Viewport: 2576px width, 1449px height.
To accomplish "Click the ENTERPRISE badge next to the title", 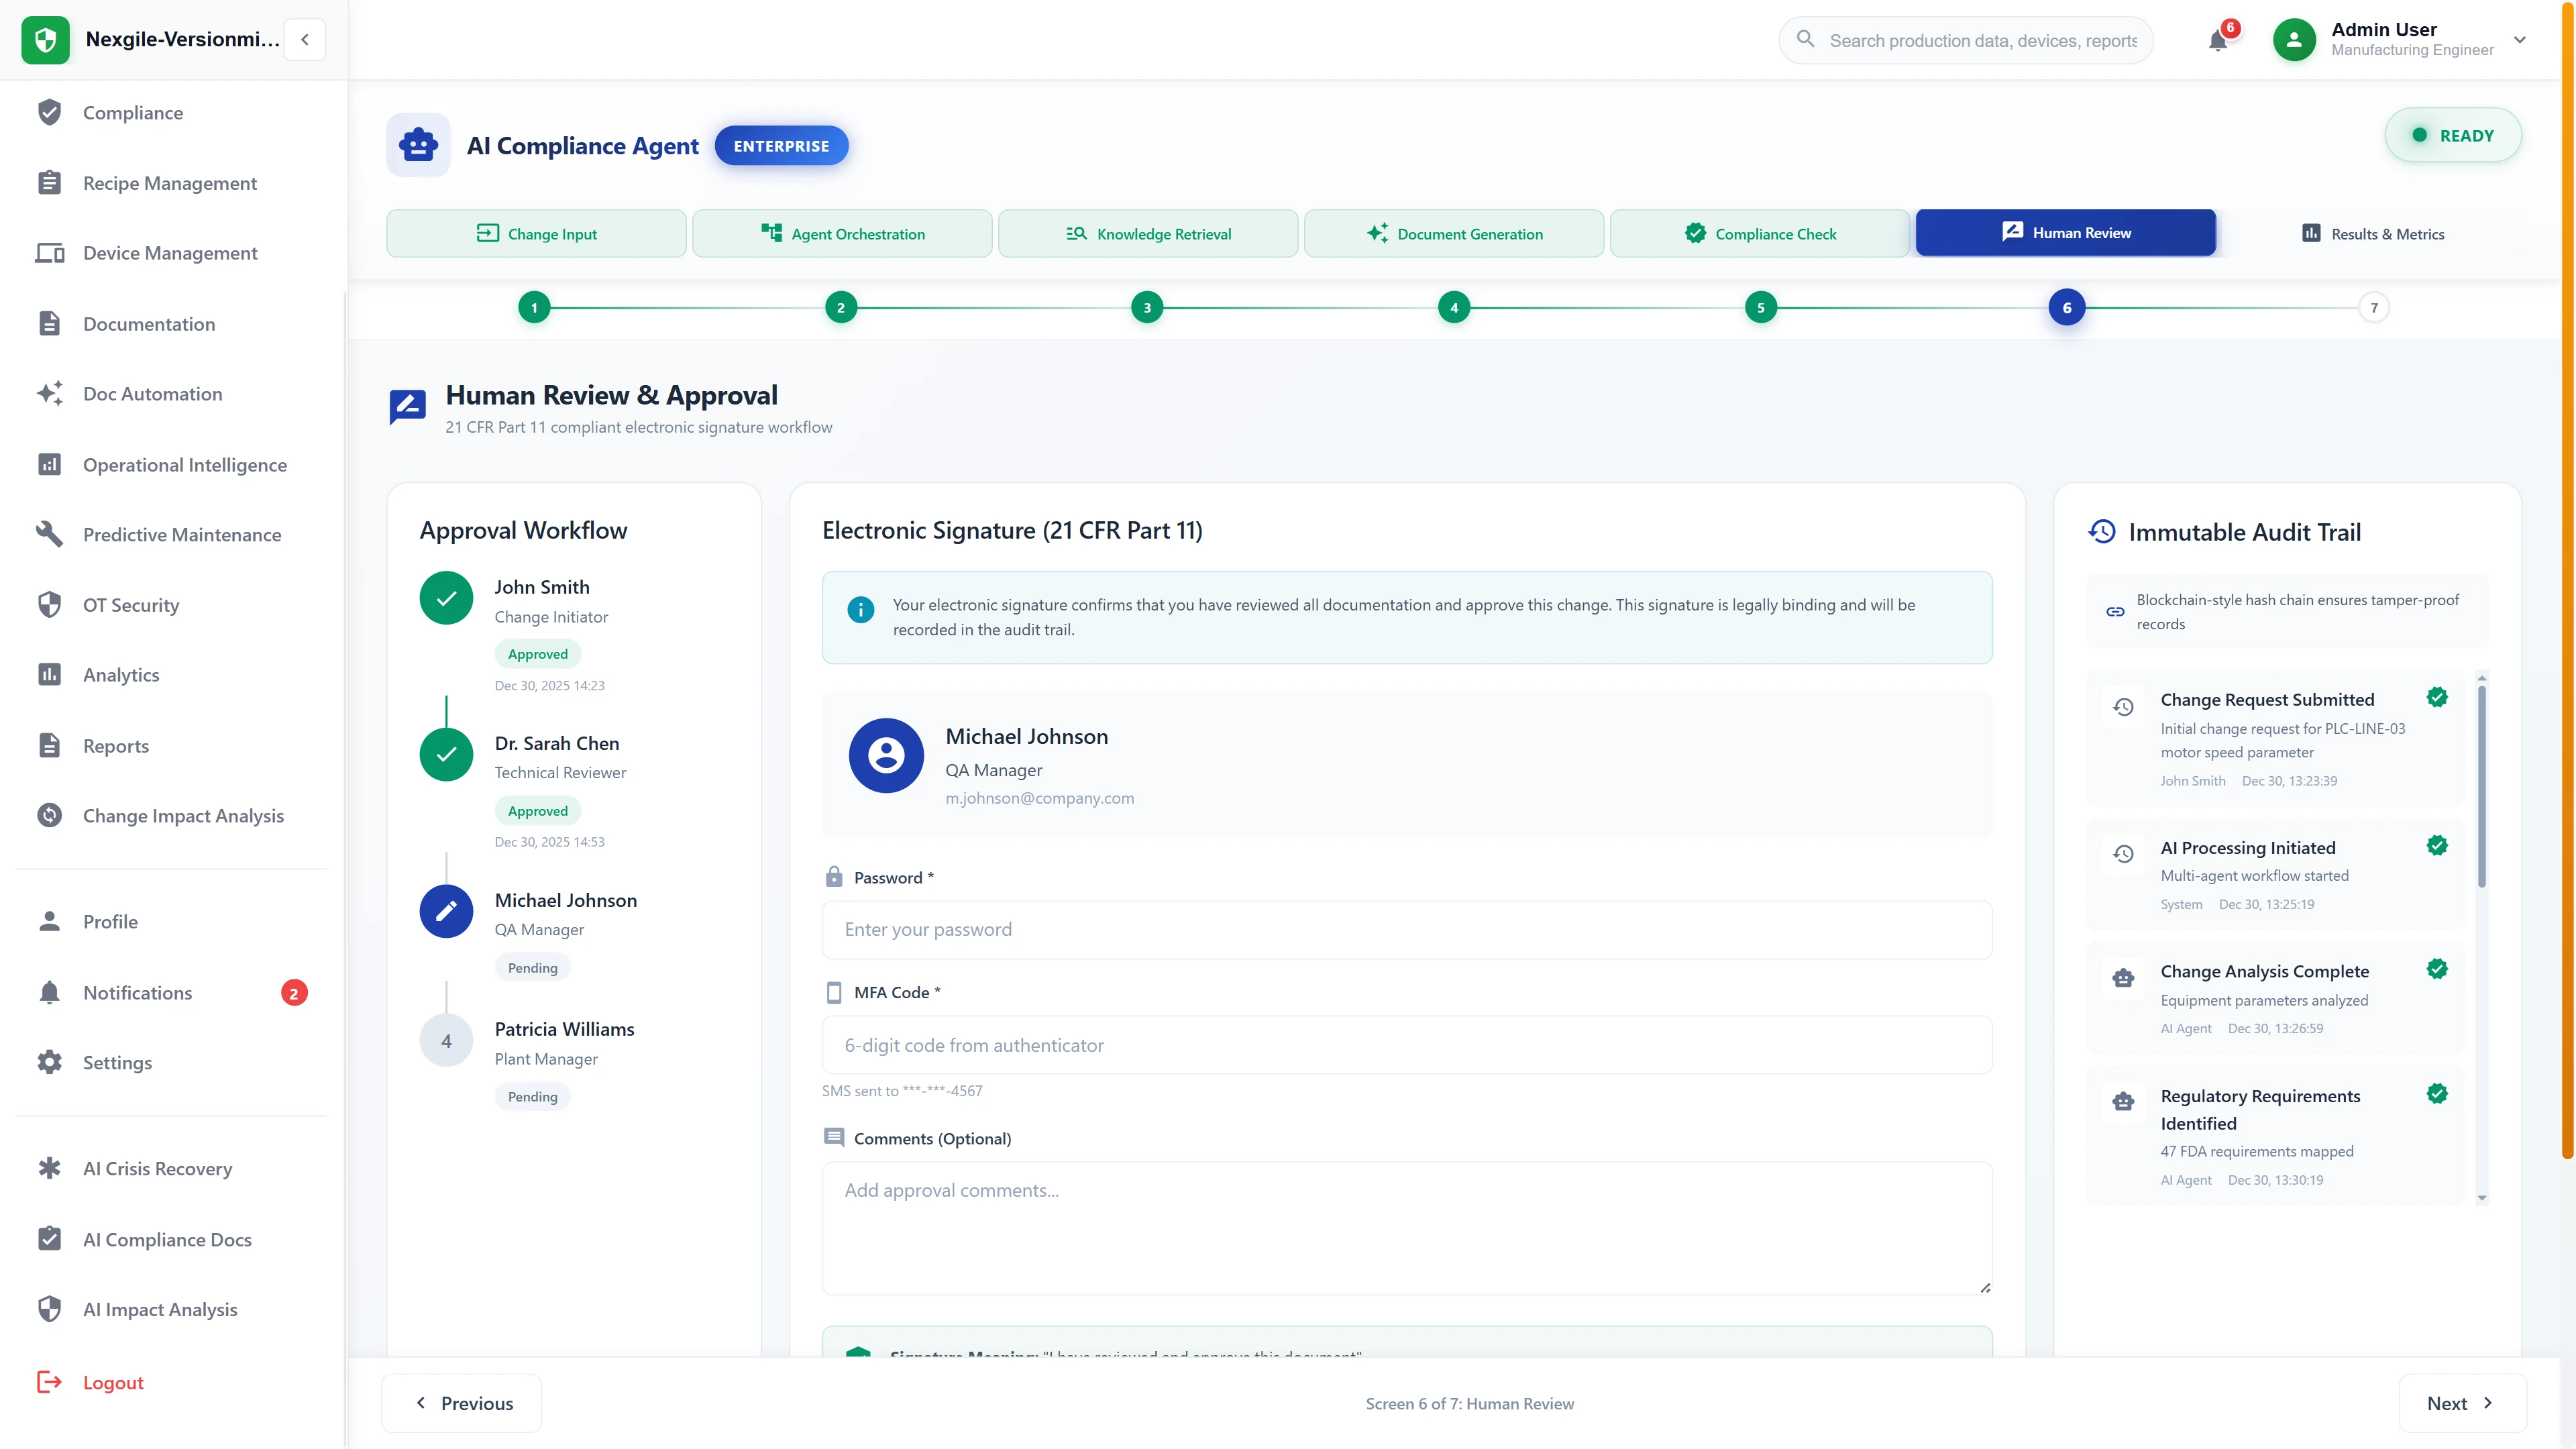I will [x=781, y=145].
